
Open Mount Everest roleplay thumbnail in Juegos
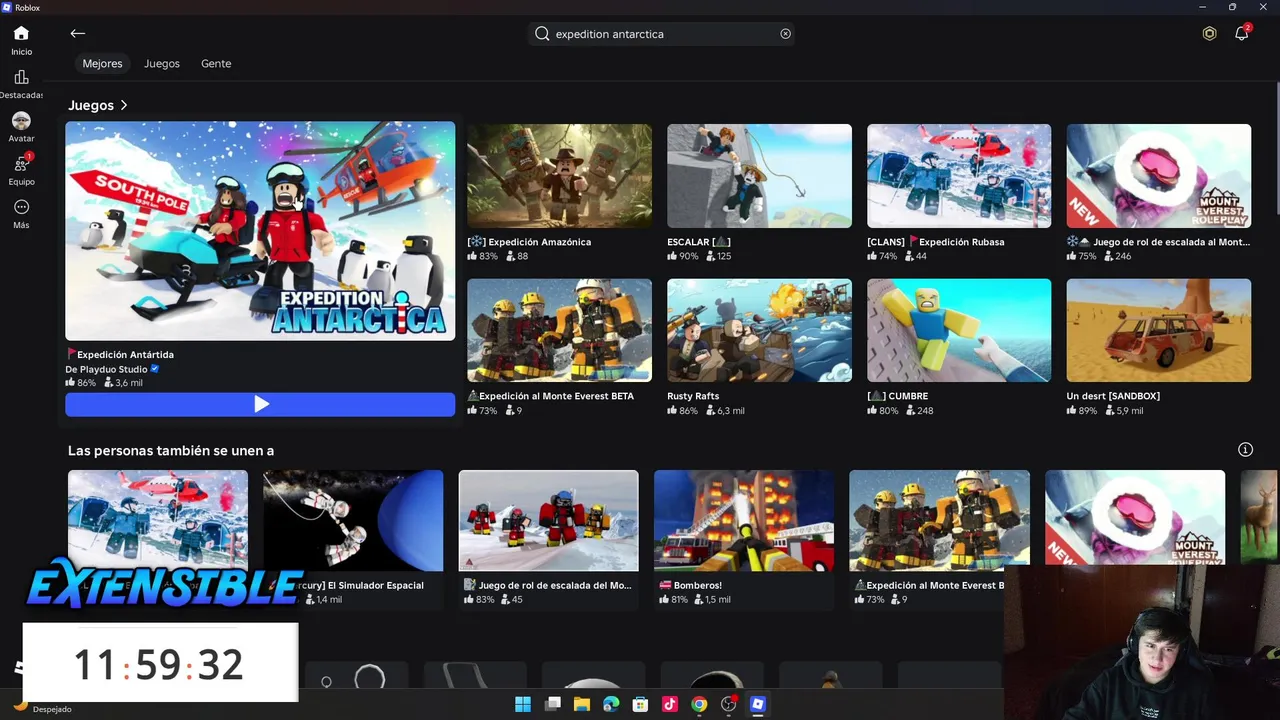(1159, 176)
